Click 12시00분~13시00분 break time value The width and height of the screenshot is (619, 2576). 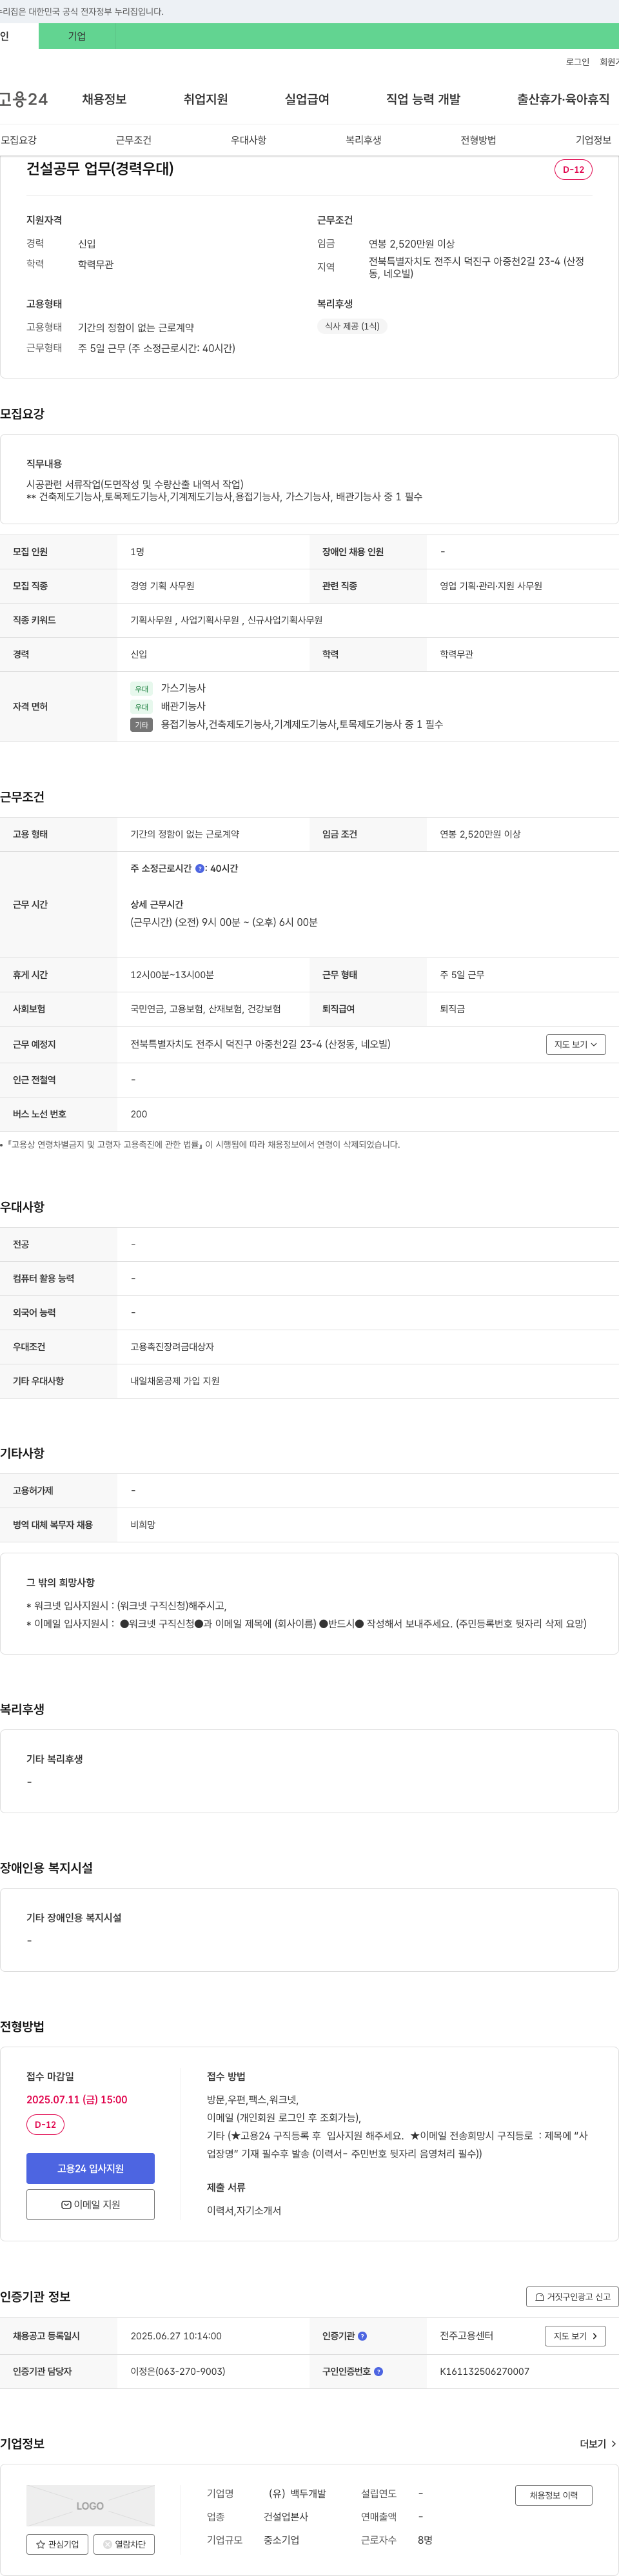click(172, 975)
